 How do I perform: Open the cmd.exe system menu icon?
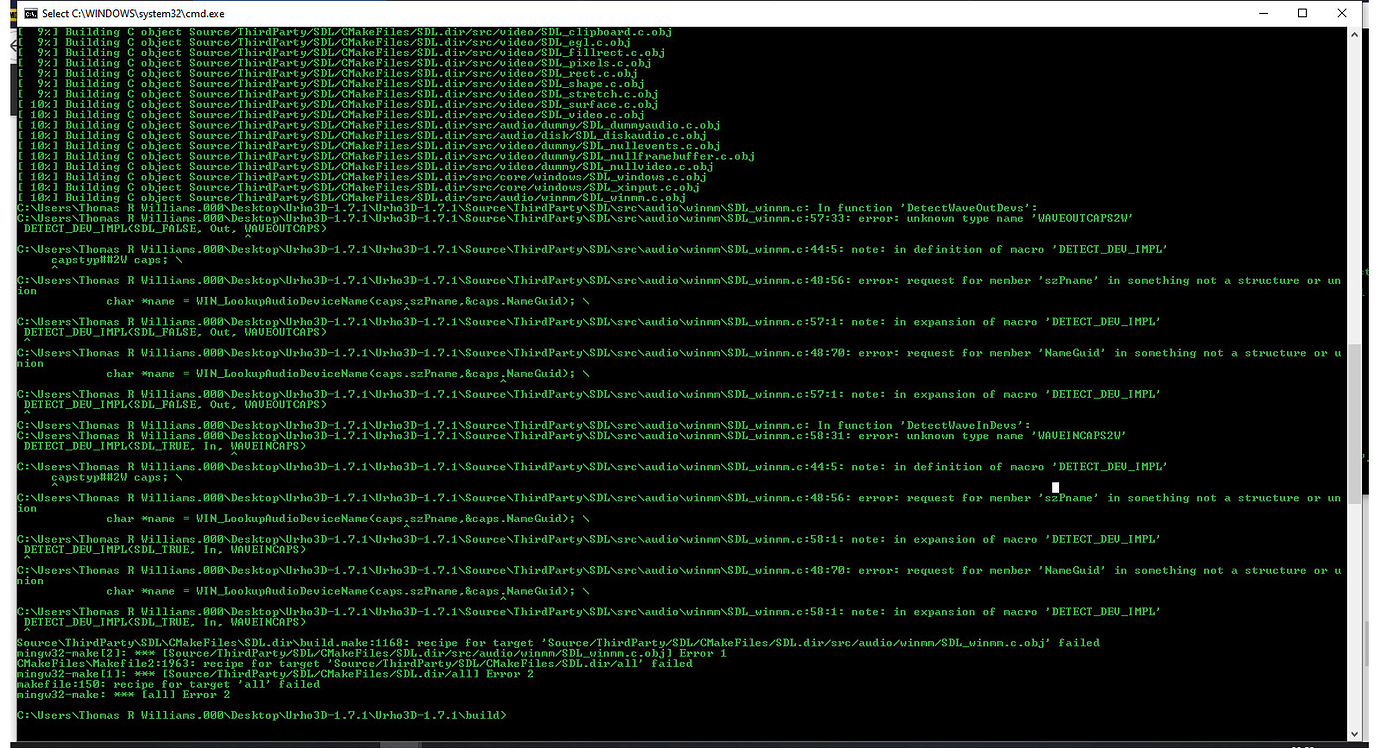tap(30, 13)
